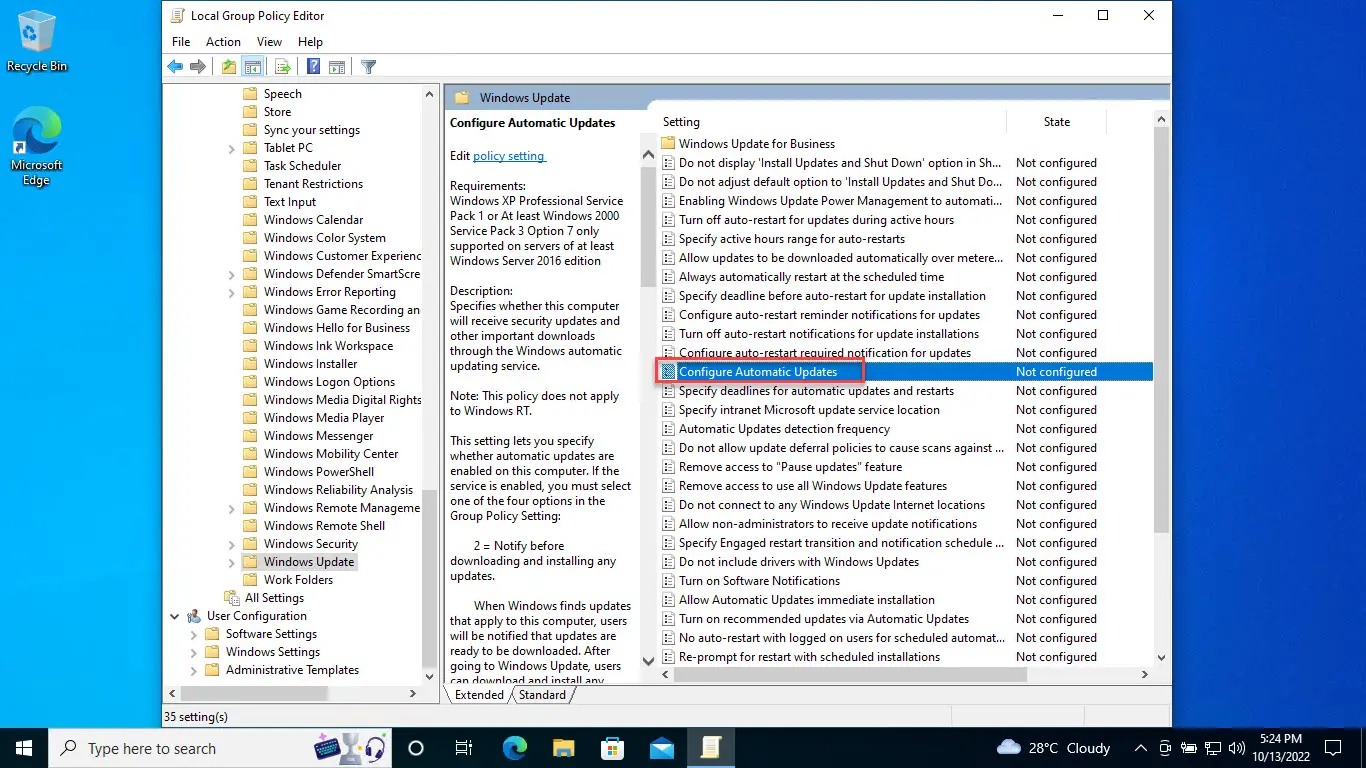Open Task View on taskbar
This screenshot has height=768, width=1366.
(x=464, y=748)
